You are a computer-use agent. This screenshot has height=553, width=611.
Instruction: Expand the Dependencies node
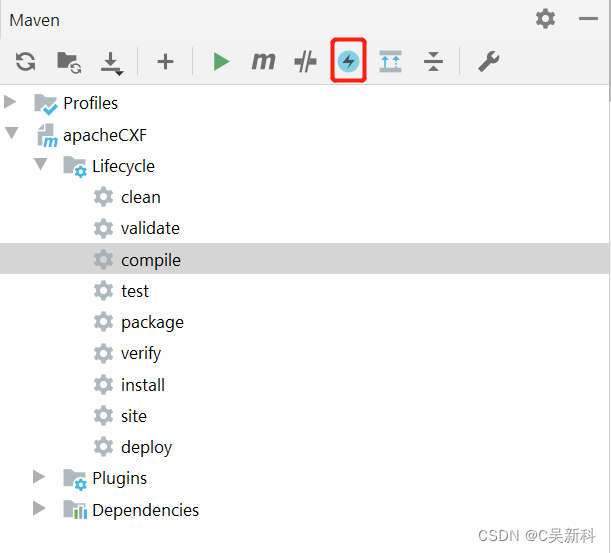[39, 508]
